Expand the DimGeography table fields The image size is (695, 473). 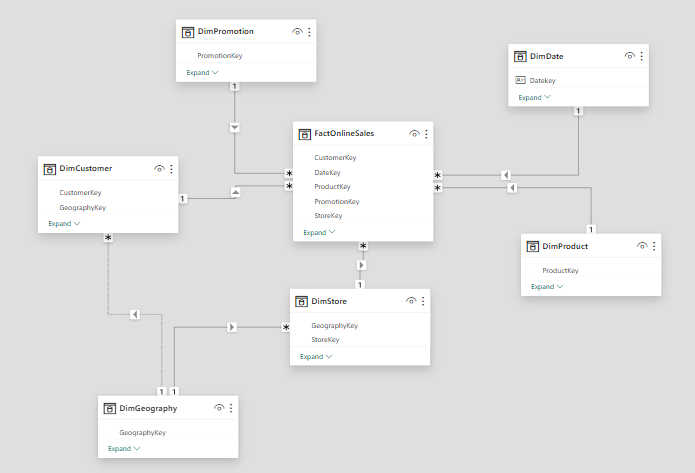[124, 449]
